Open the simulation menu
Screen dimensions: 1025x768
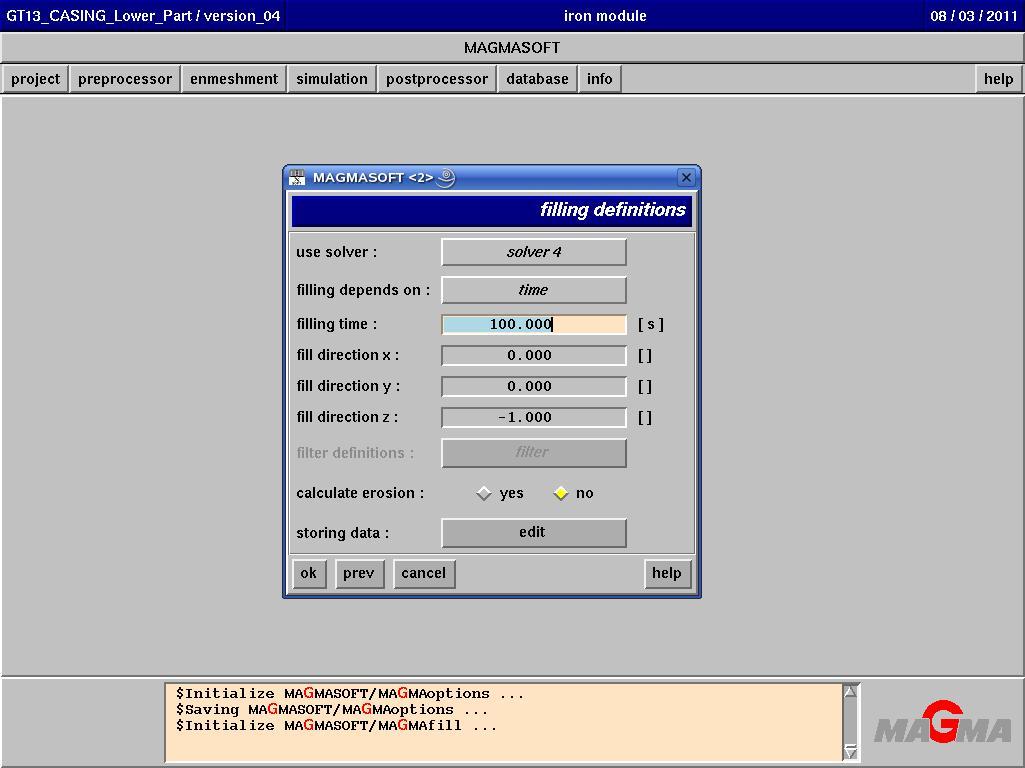pyautogui.click(x=332, y=79)
